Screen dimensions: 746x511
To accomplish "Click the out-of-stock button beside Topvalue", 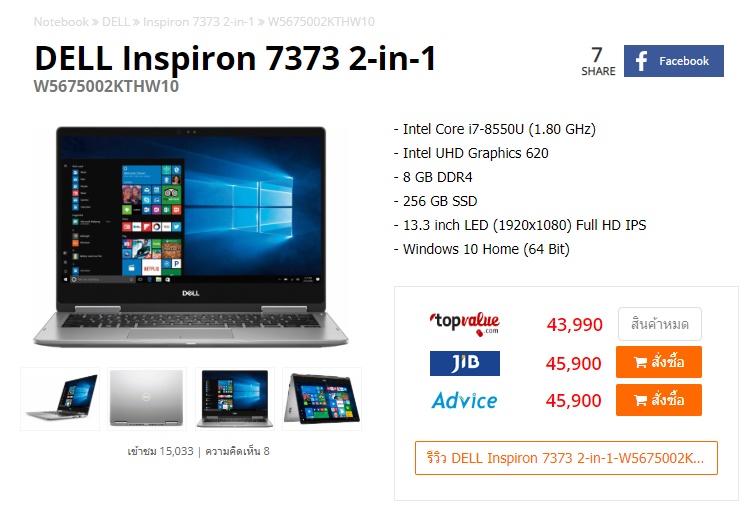I will 659,324.
